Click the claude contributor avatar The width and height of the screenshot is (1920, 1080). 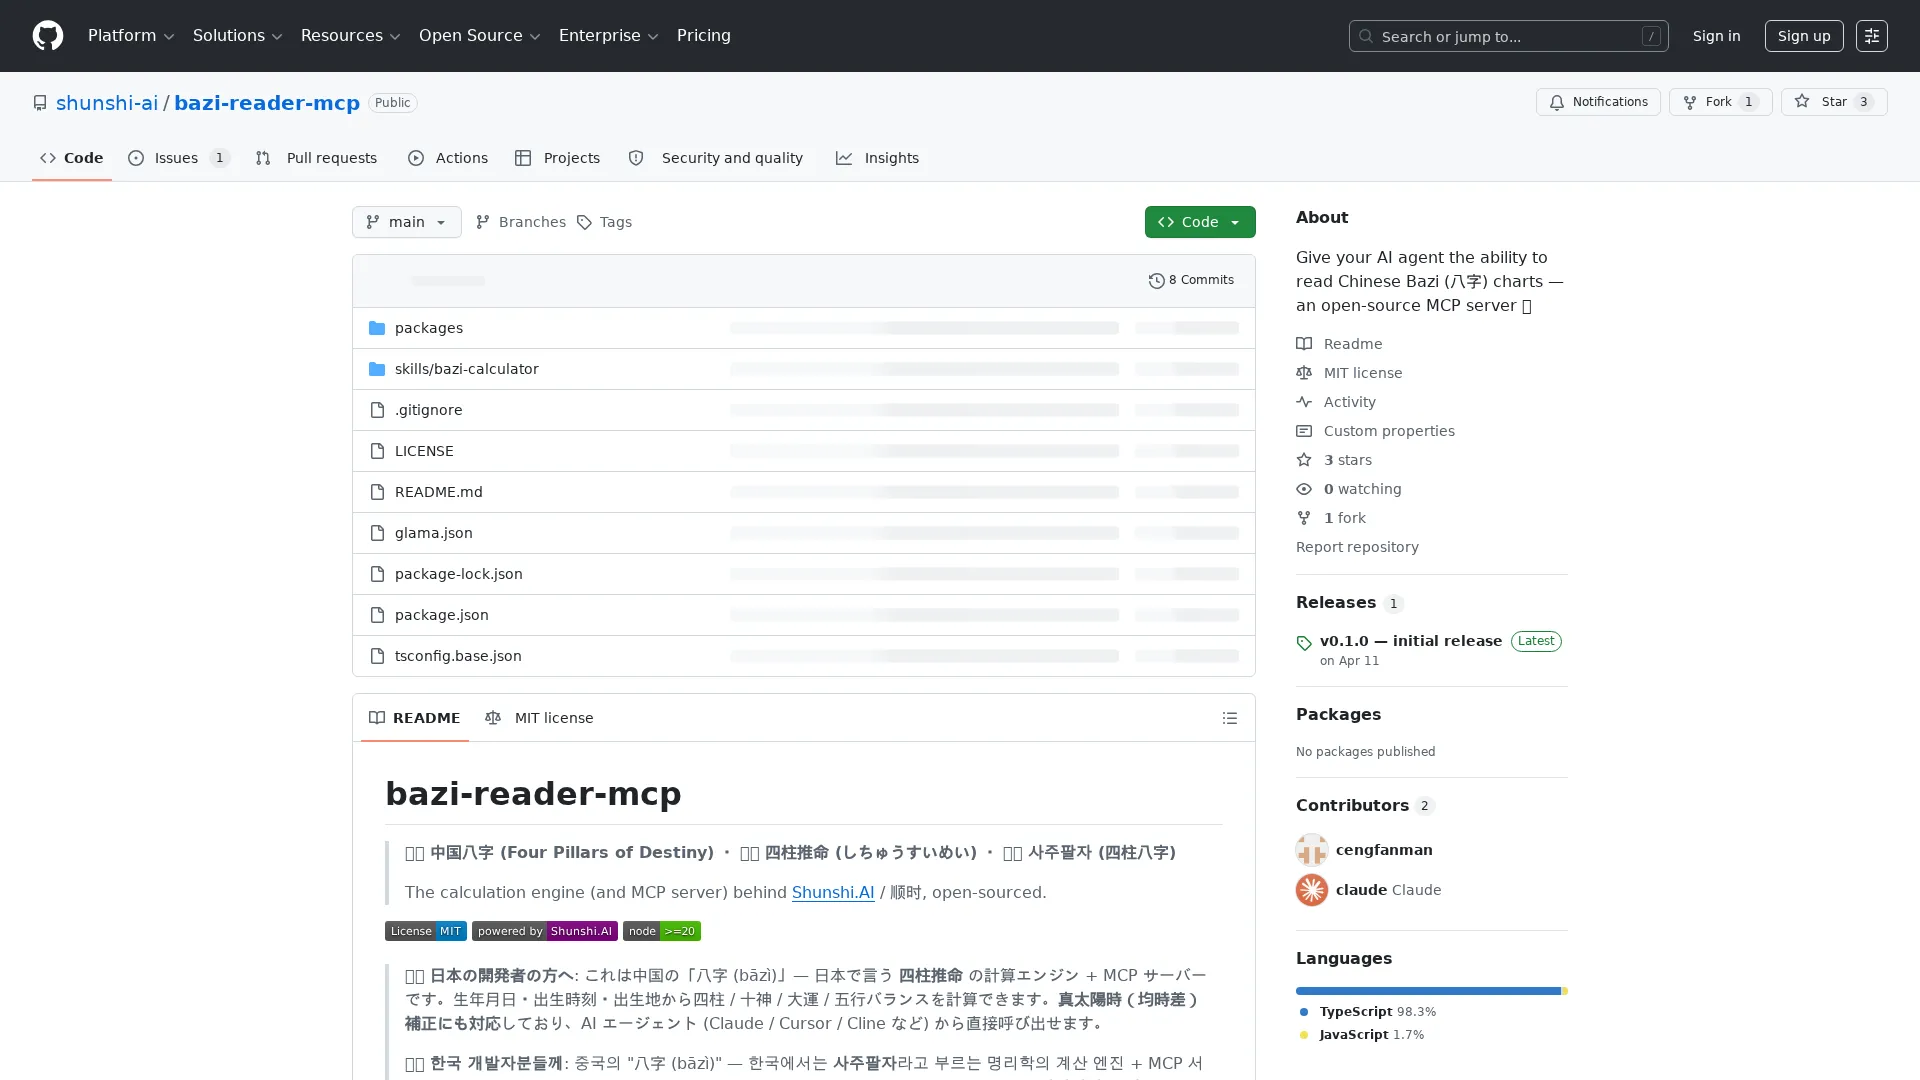[1312, 890]
